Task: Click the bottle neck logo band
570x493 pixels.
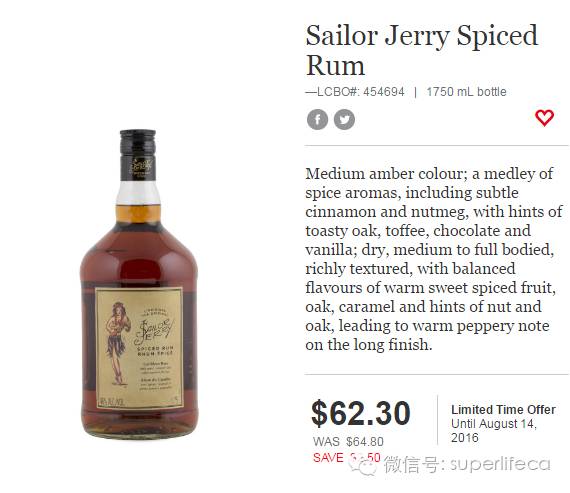Action: pos(138,168)
